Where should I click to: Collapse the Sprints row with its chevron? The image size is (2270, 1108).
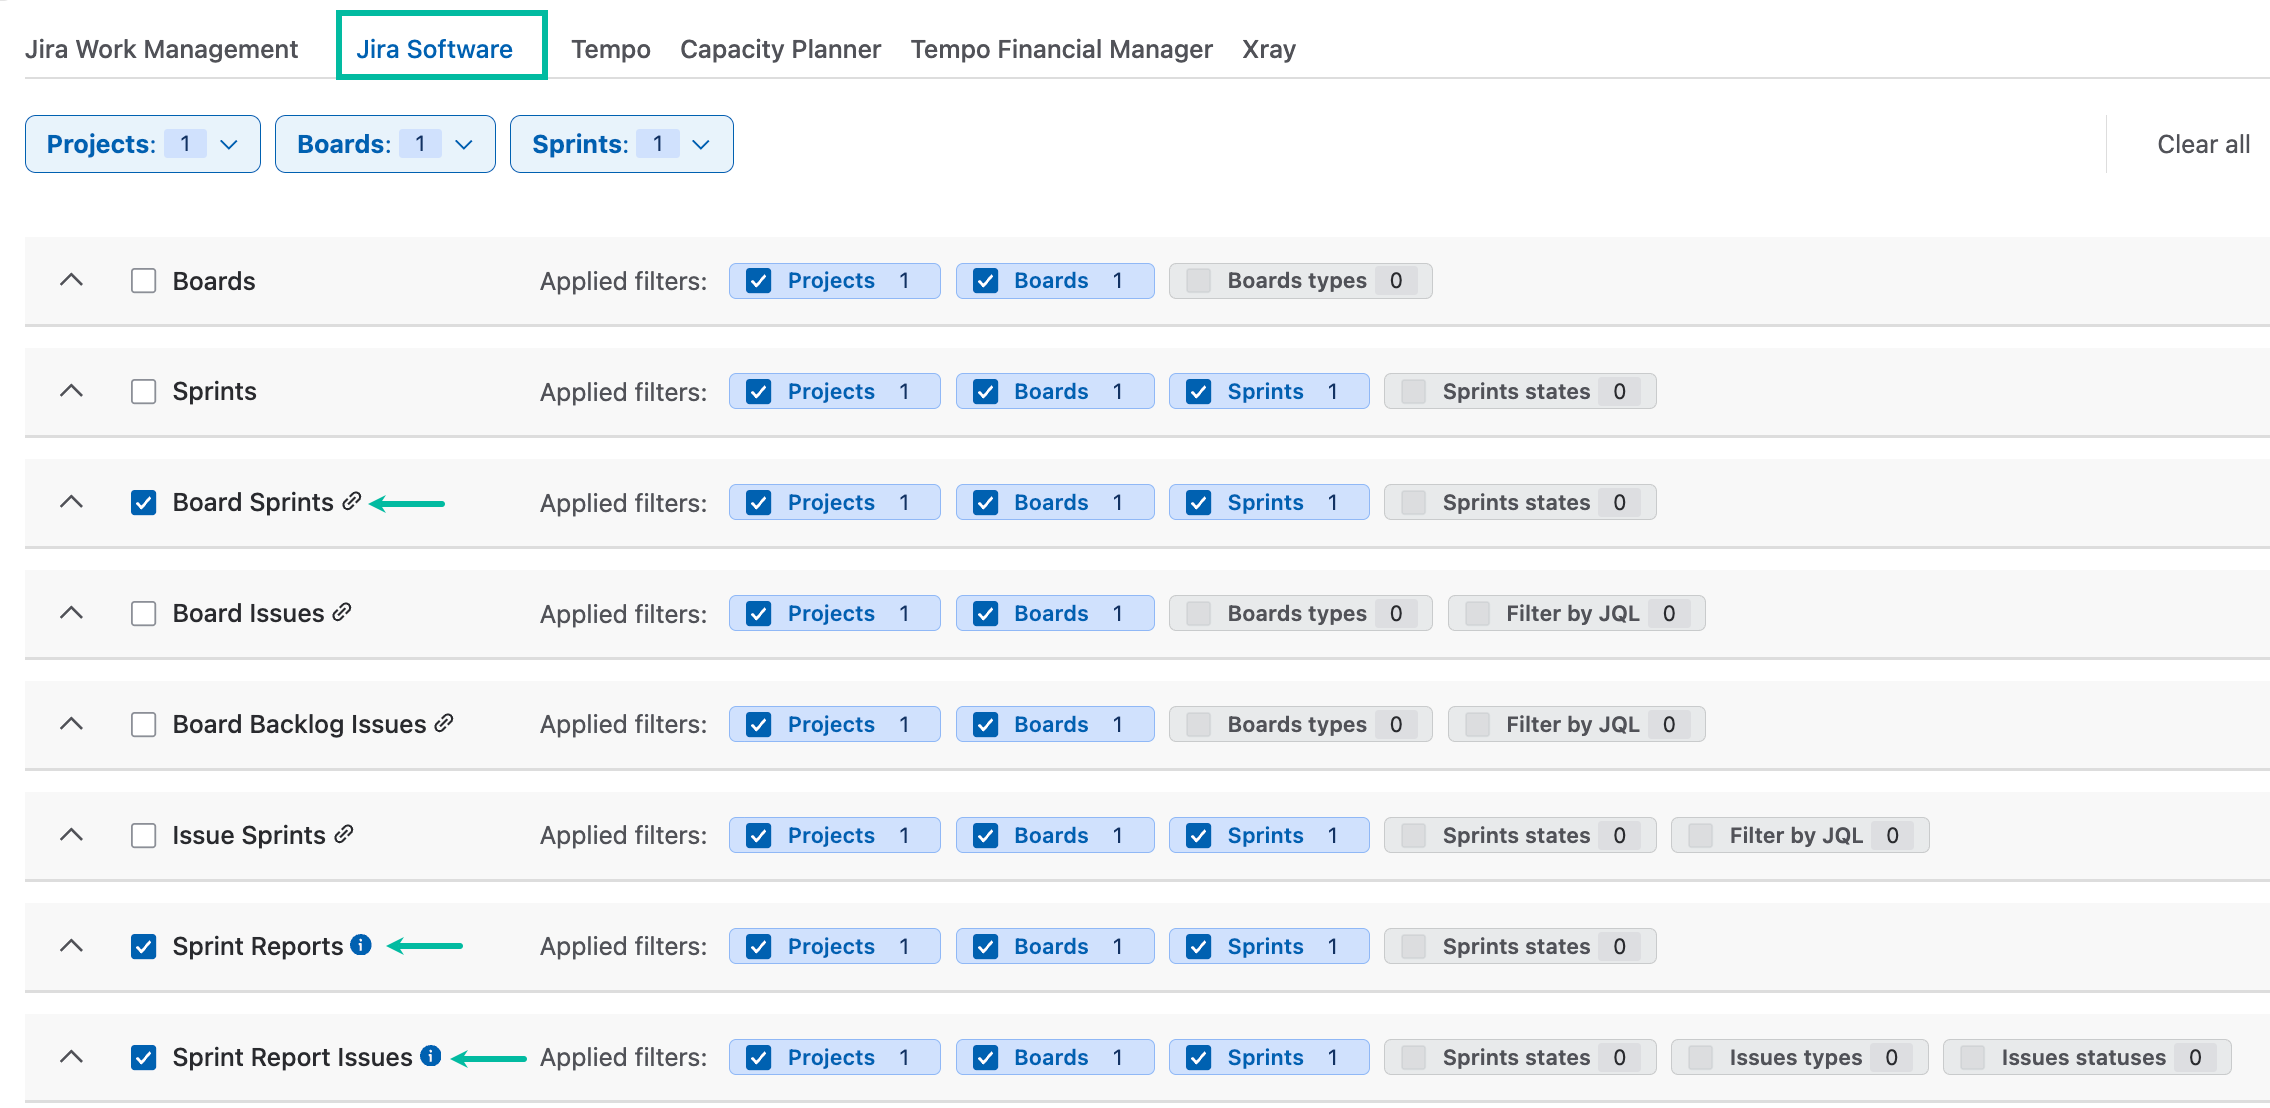point(71,391)
